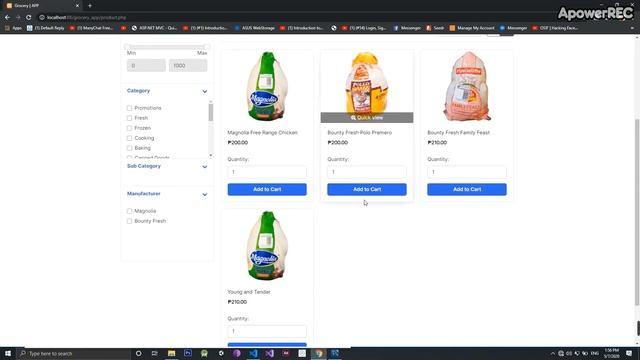Open the notification center icon

[x=629, y=353]
